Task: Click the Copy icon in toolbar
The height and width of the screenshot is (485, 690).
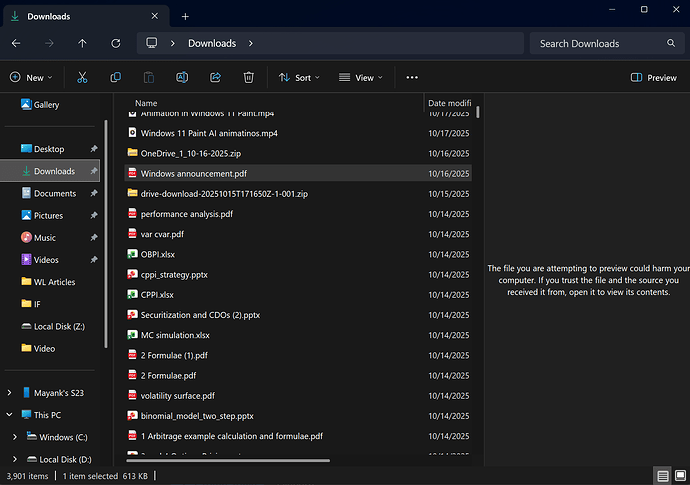Action: tap(116, 77)
